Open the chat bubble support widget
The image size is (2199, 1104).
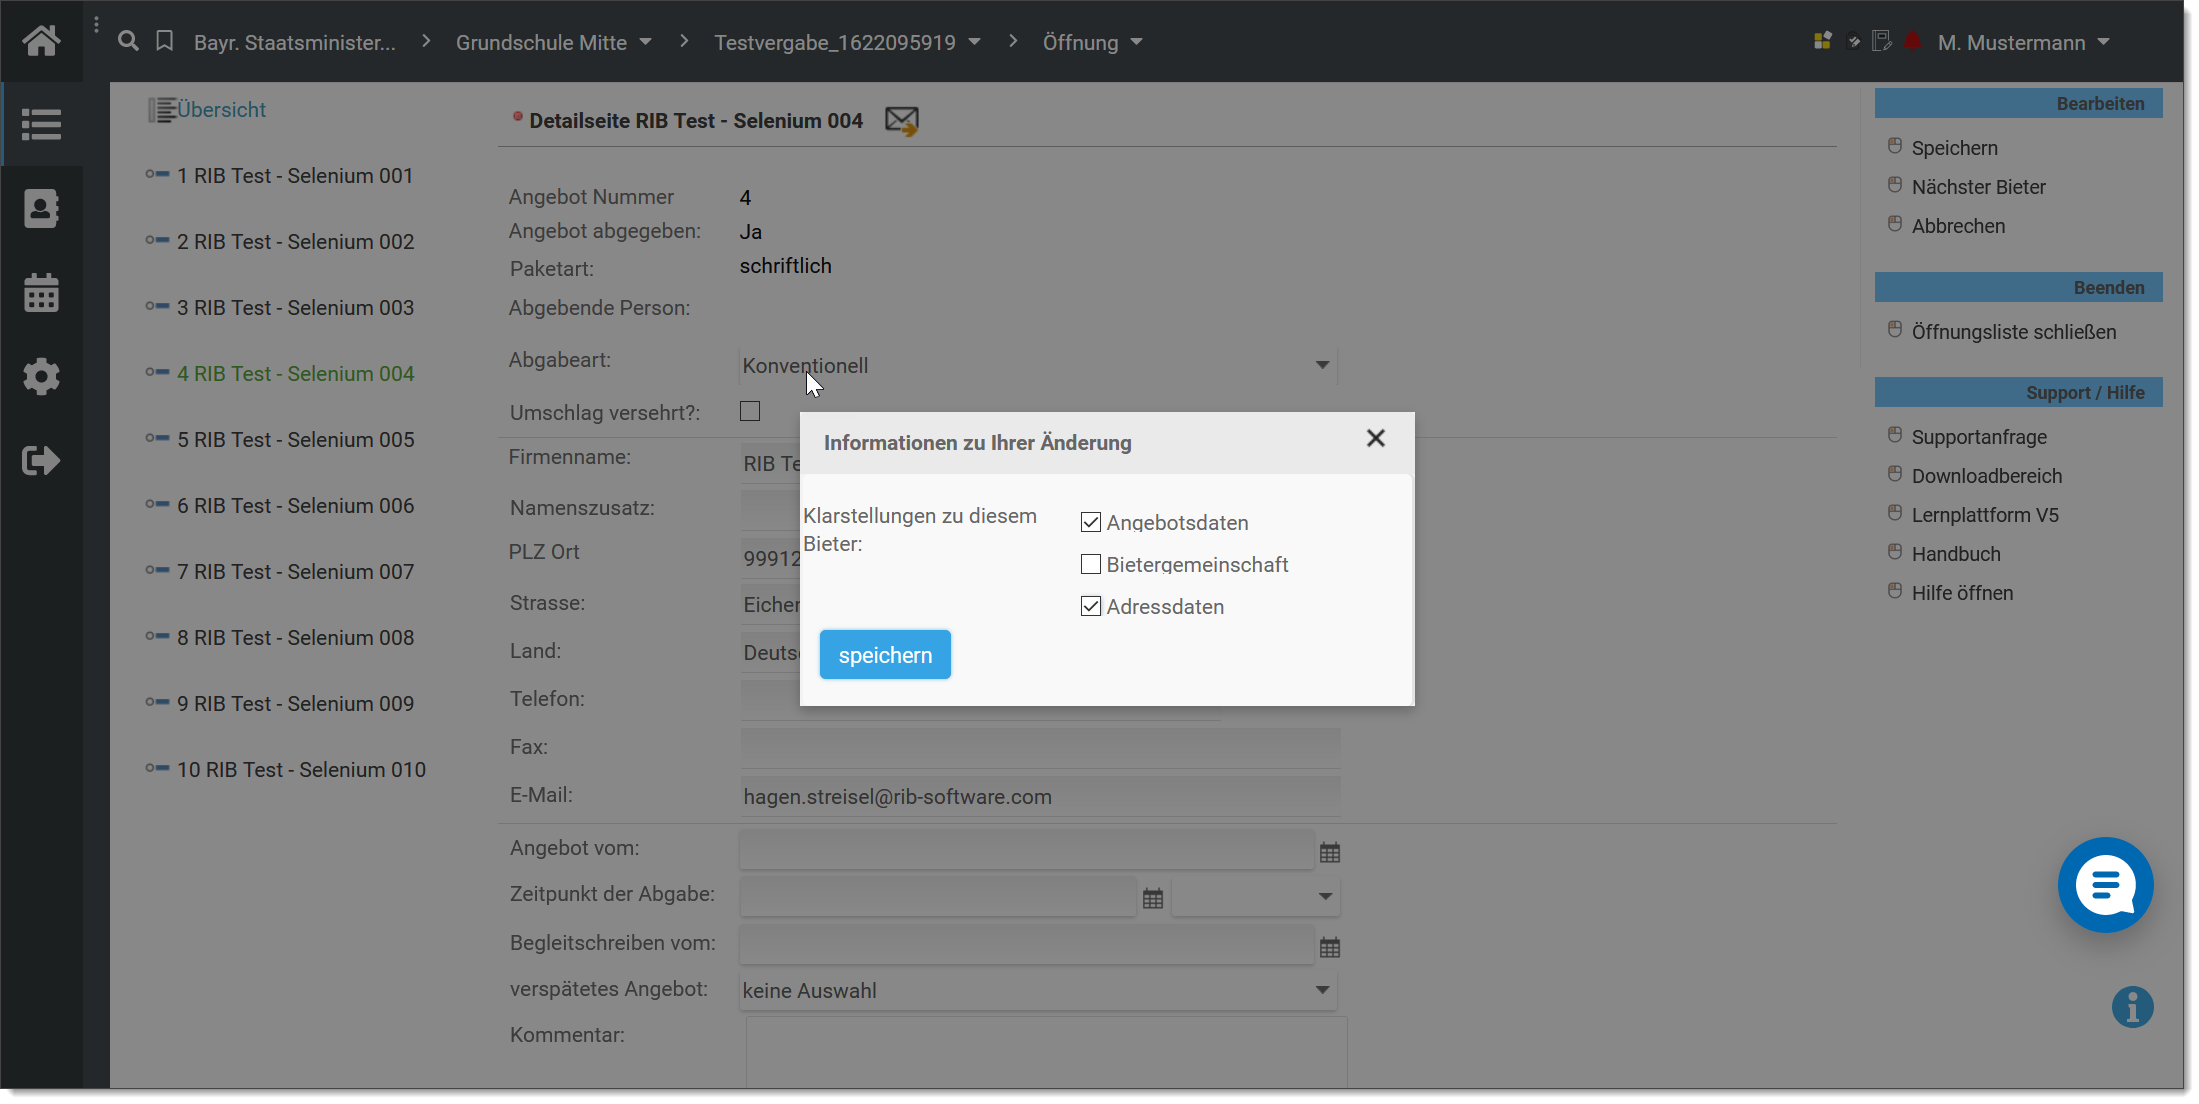coord(2105,885)
